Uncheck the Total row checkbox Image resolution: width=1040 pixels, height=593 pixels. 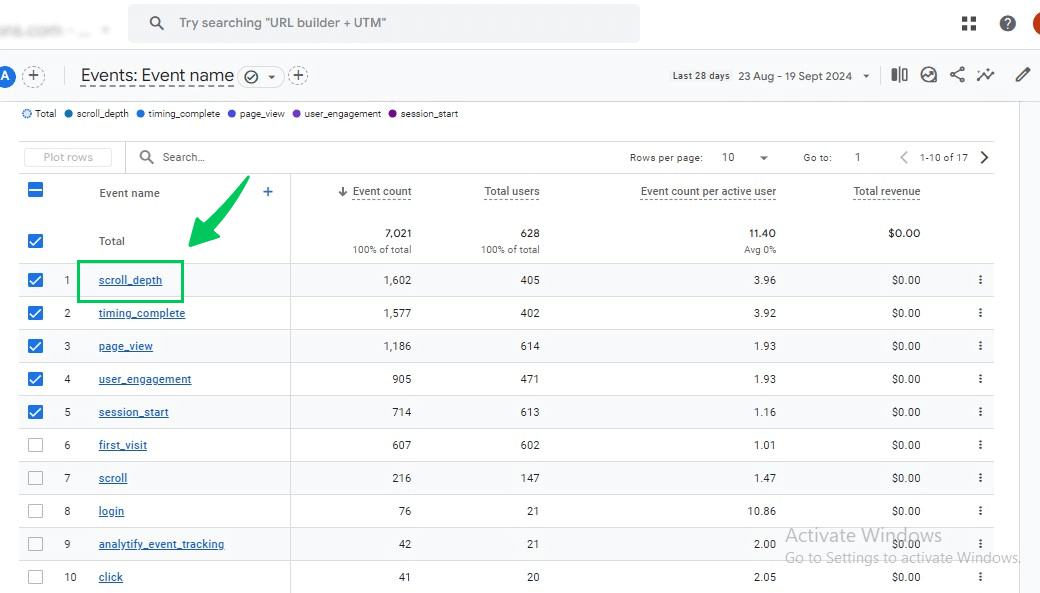(36, 241)
